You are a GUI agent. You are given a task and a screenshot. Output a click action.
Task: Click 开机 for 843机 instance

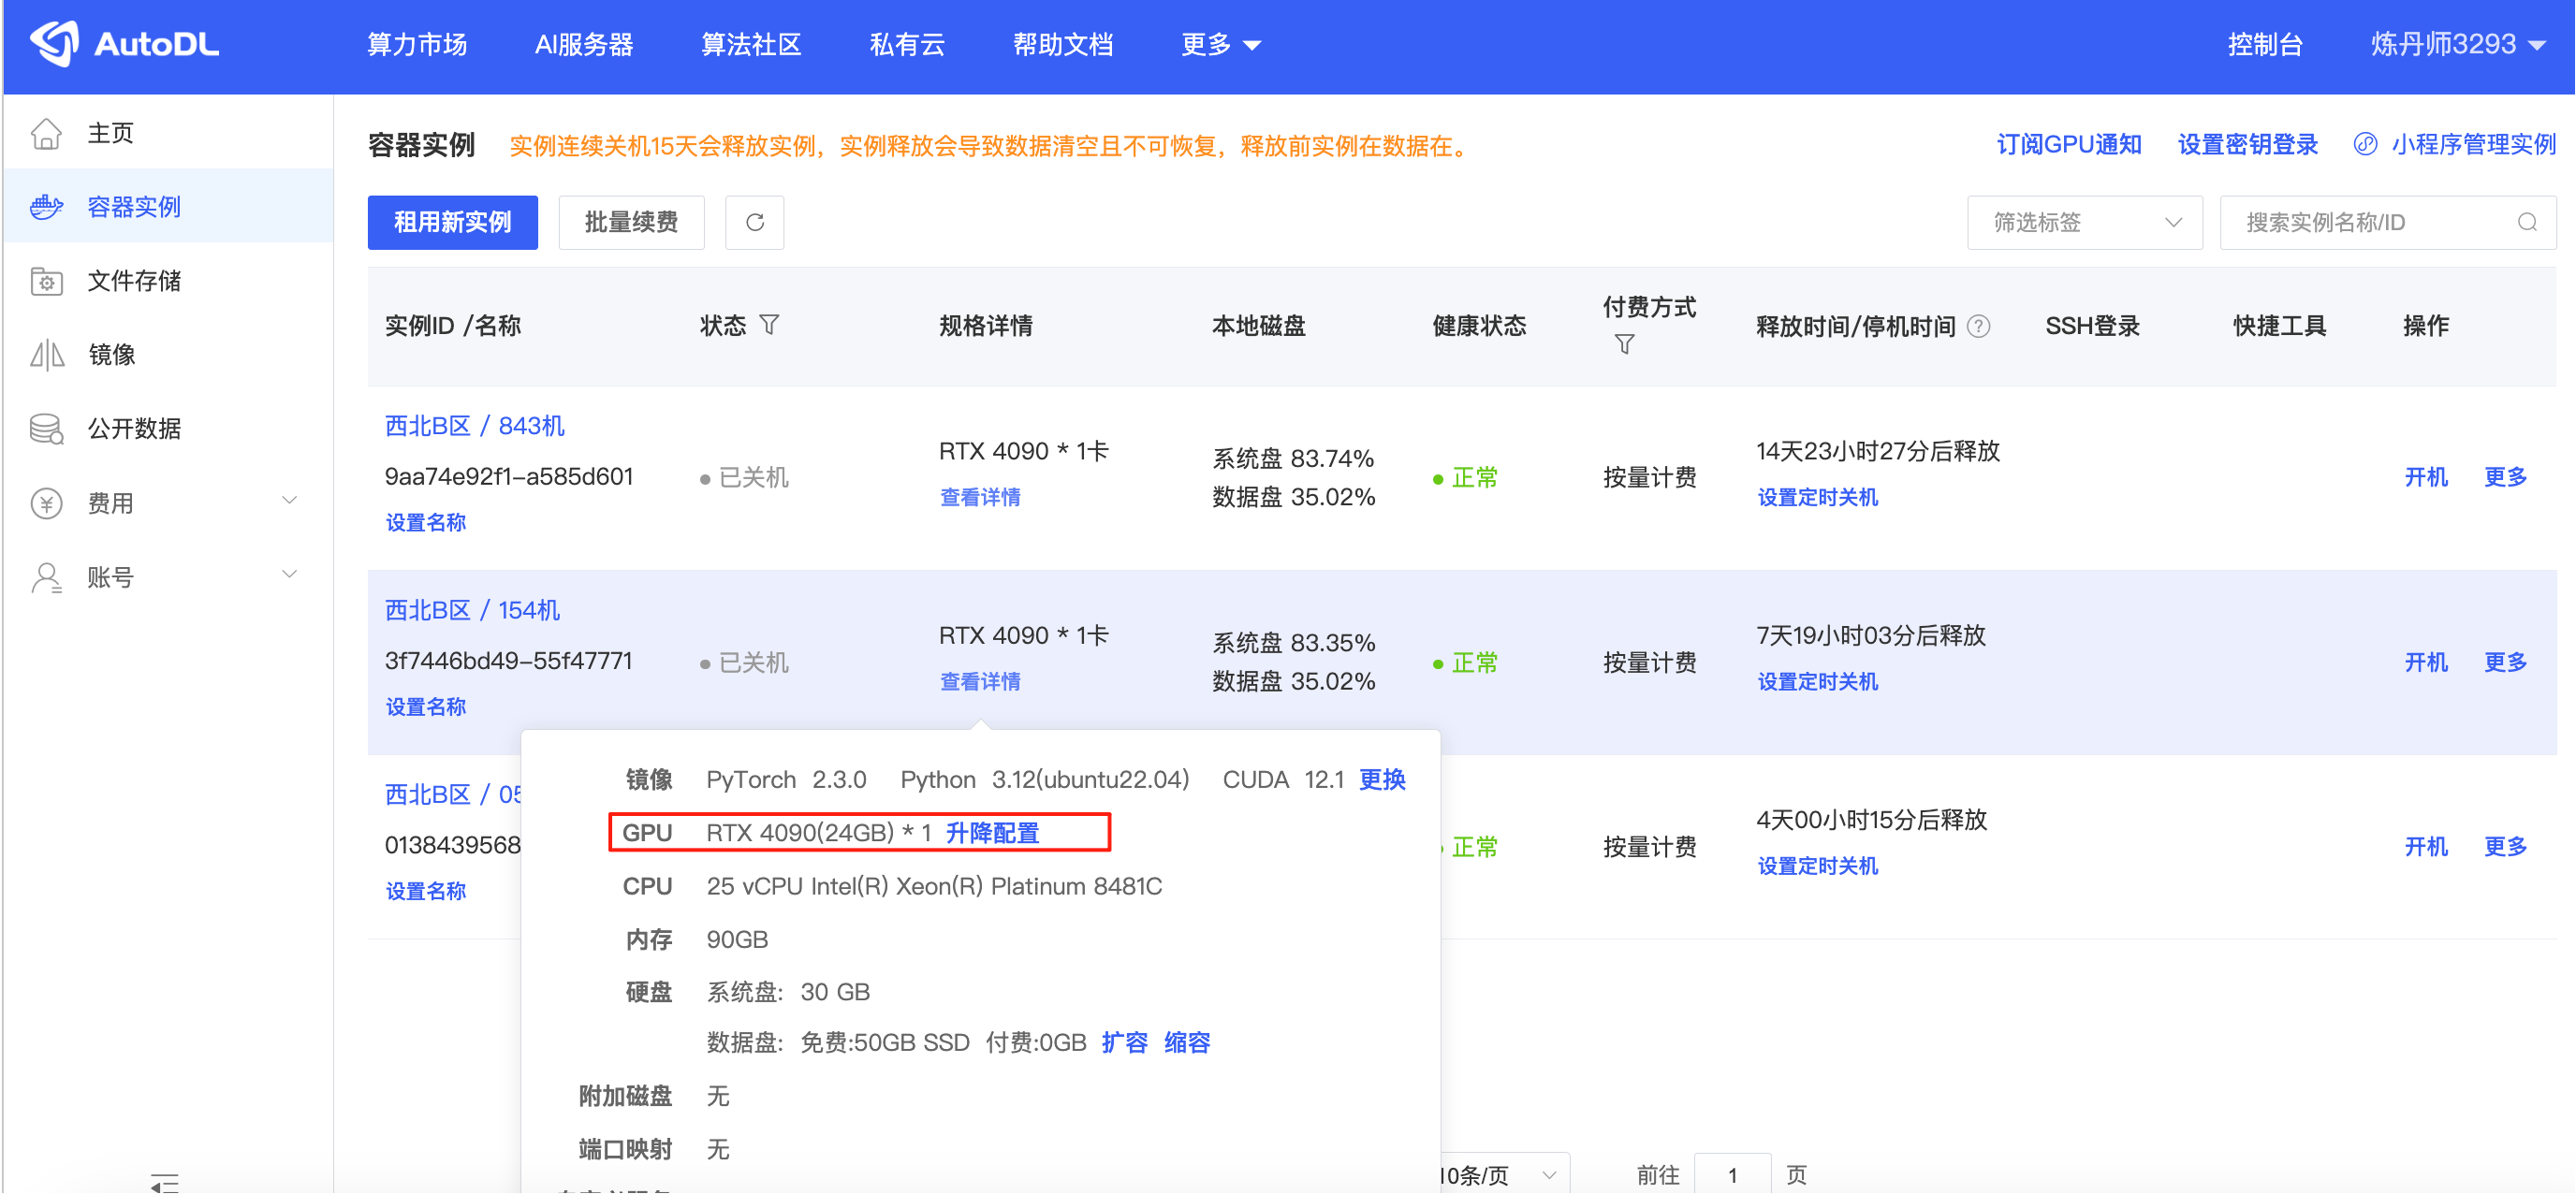click(x=2426, y=477)
